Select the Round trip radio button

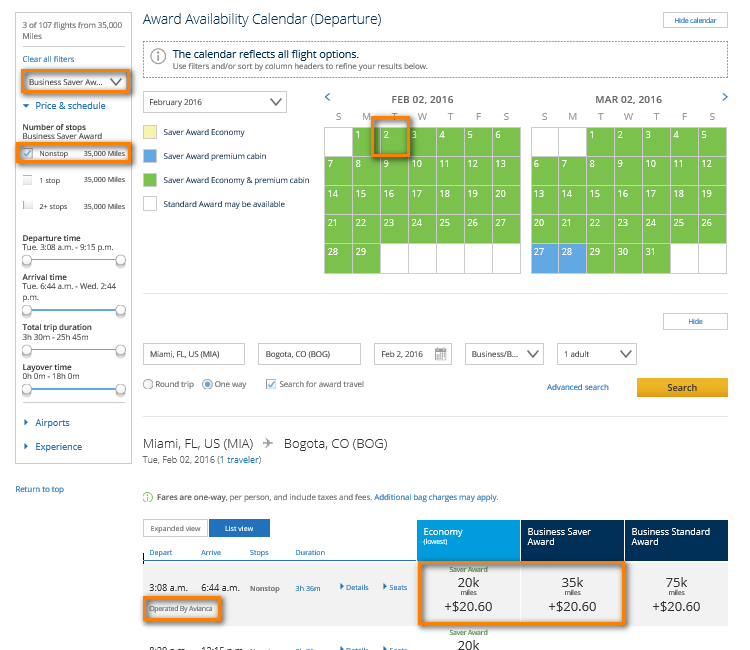149,384
